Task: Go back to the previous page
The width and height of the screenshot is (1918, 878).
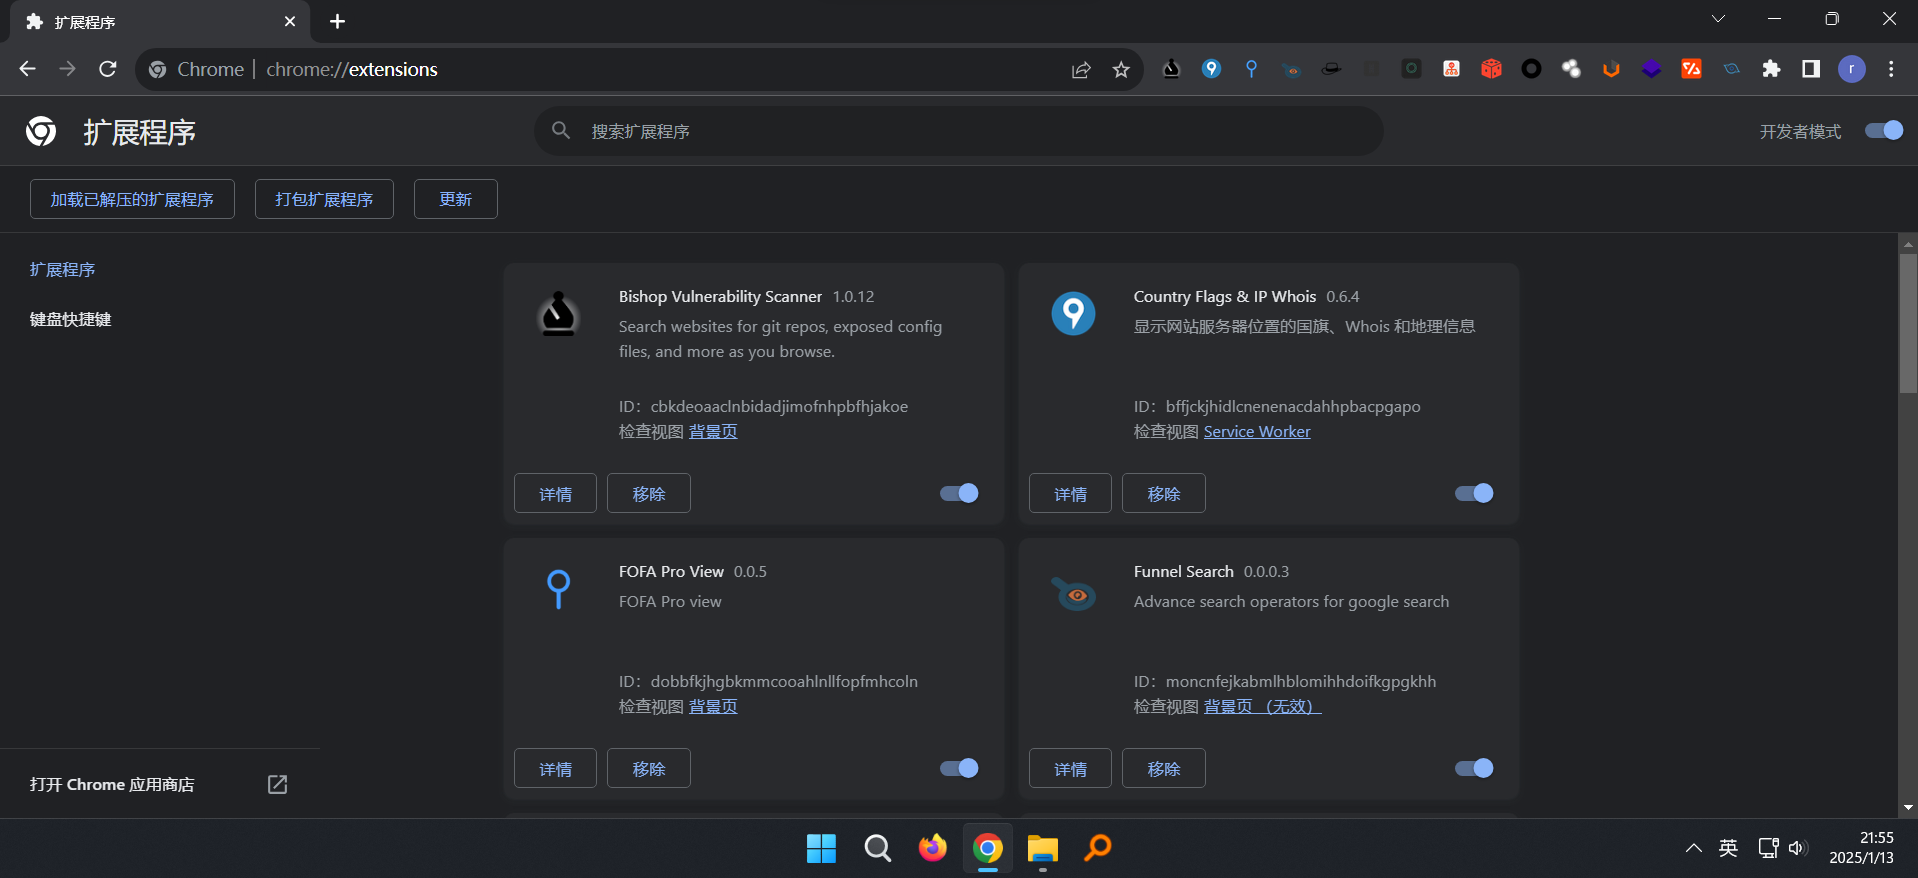Action: click(x=27, y=69)
